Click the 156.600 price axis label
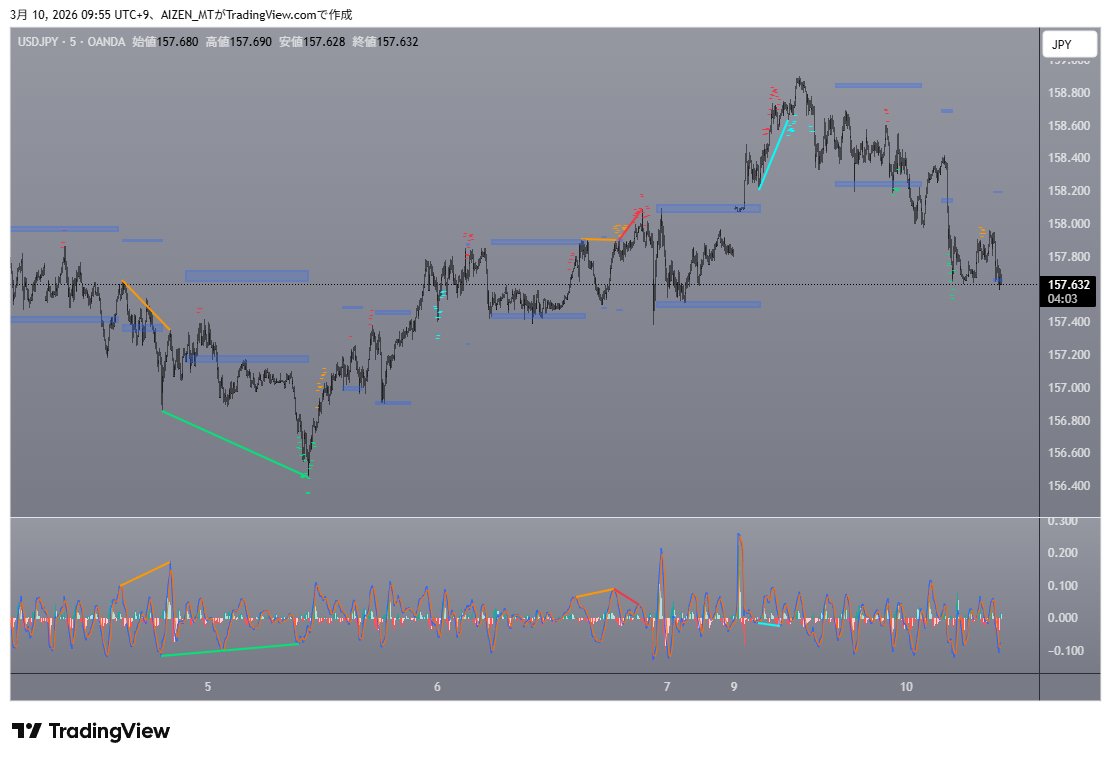Screen dimensions: 1111x761 click(1068, 453)
